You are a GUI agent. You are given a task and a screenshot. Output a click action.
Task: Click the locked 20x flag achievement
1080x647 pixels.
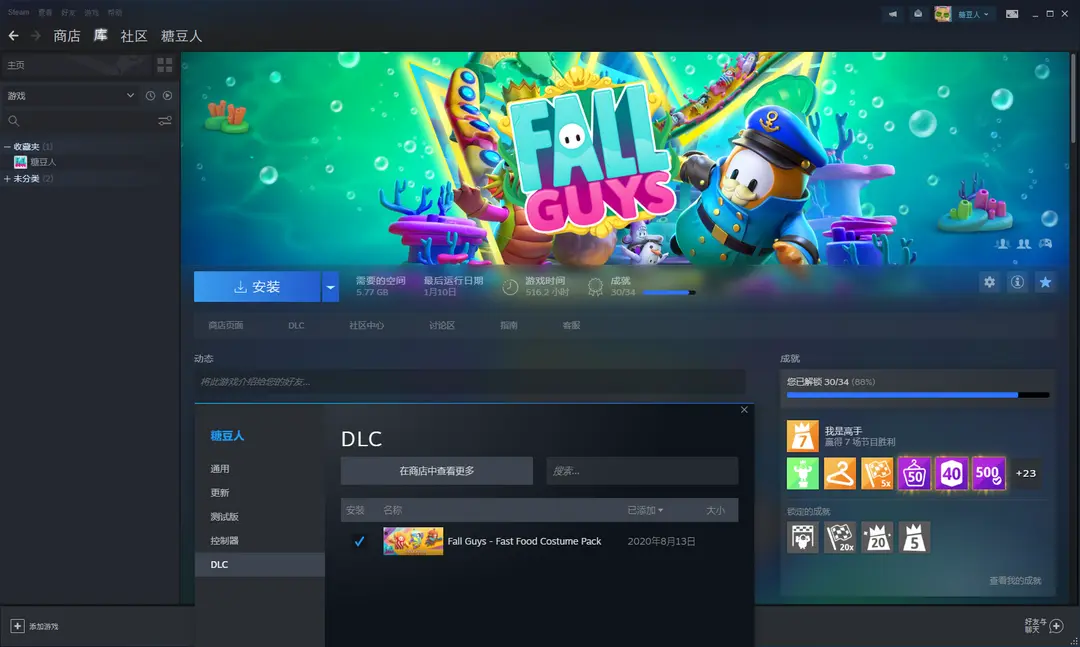(840, 537)
